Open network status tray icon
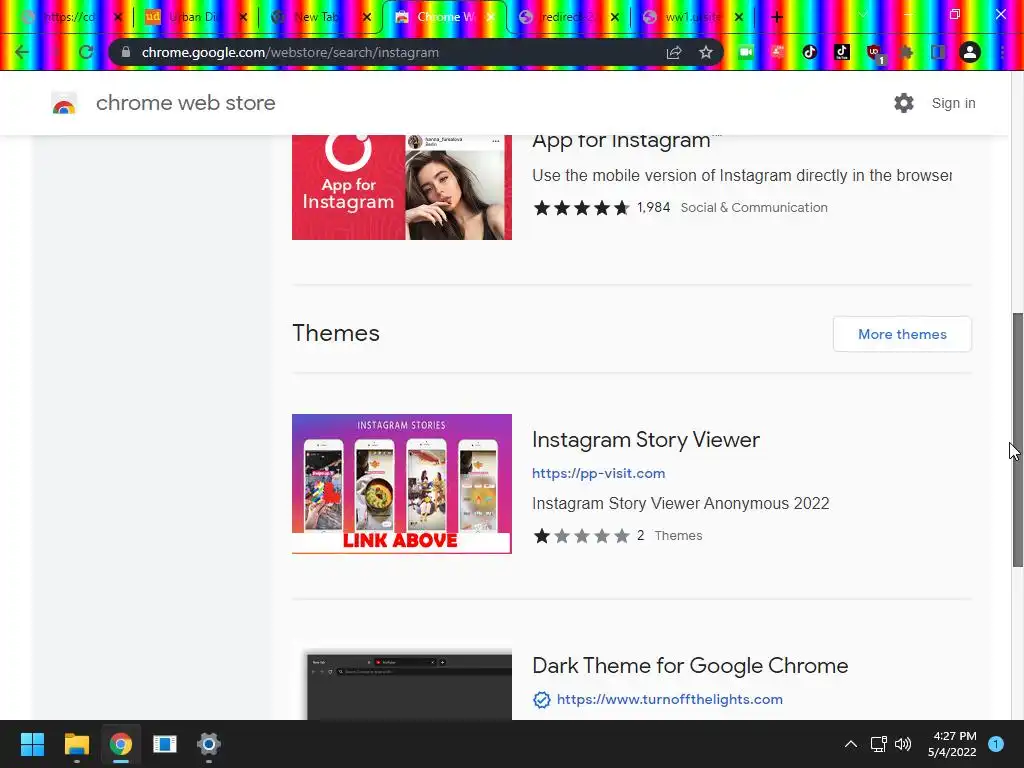Viewport: 1024px width, 768px height. click(878, 744)
